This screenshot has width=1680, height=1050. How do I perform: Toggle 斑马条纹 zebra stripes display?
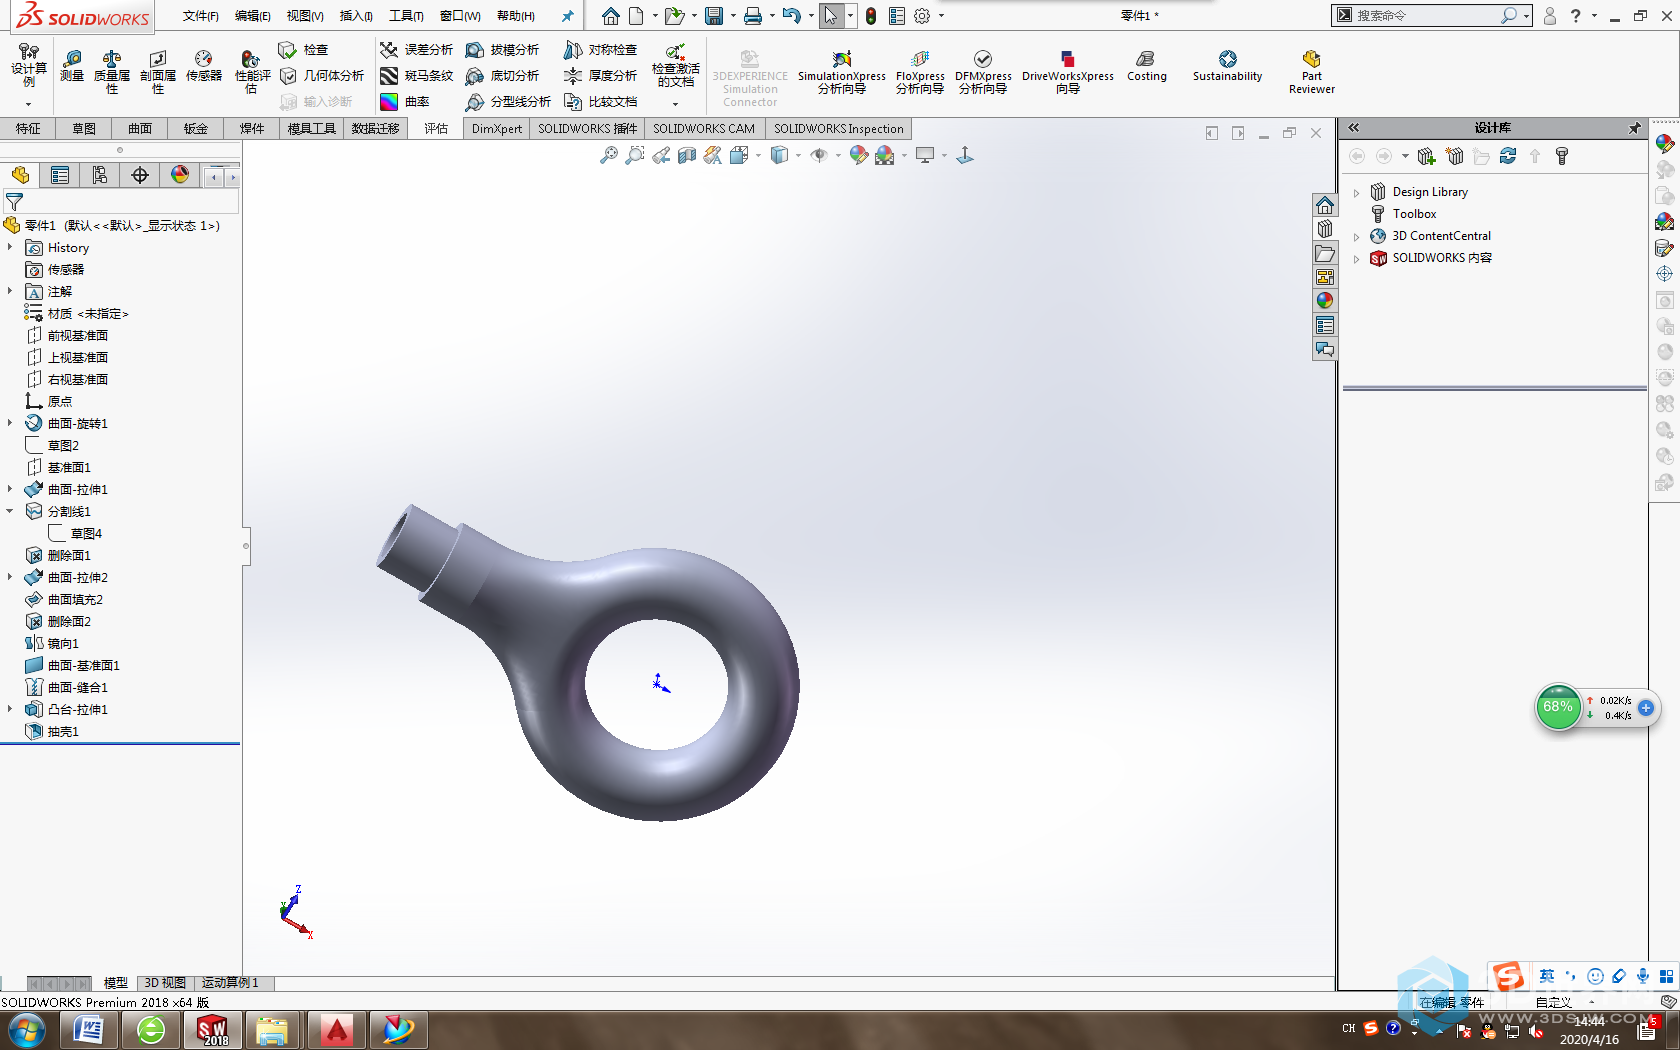[x=416, y=75]
